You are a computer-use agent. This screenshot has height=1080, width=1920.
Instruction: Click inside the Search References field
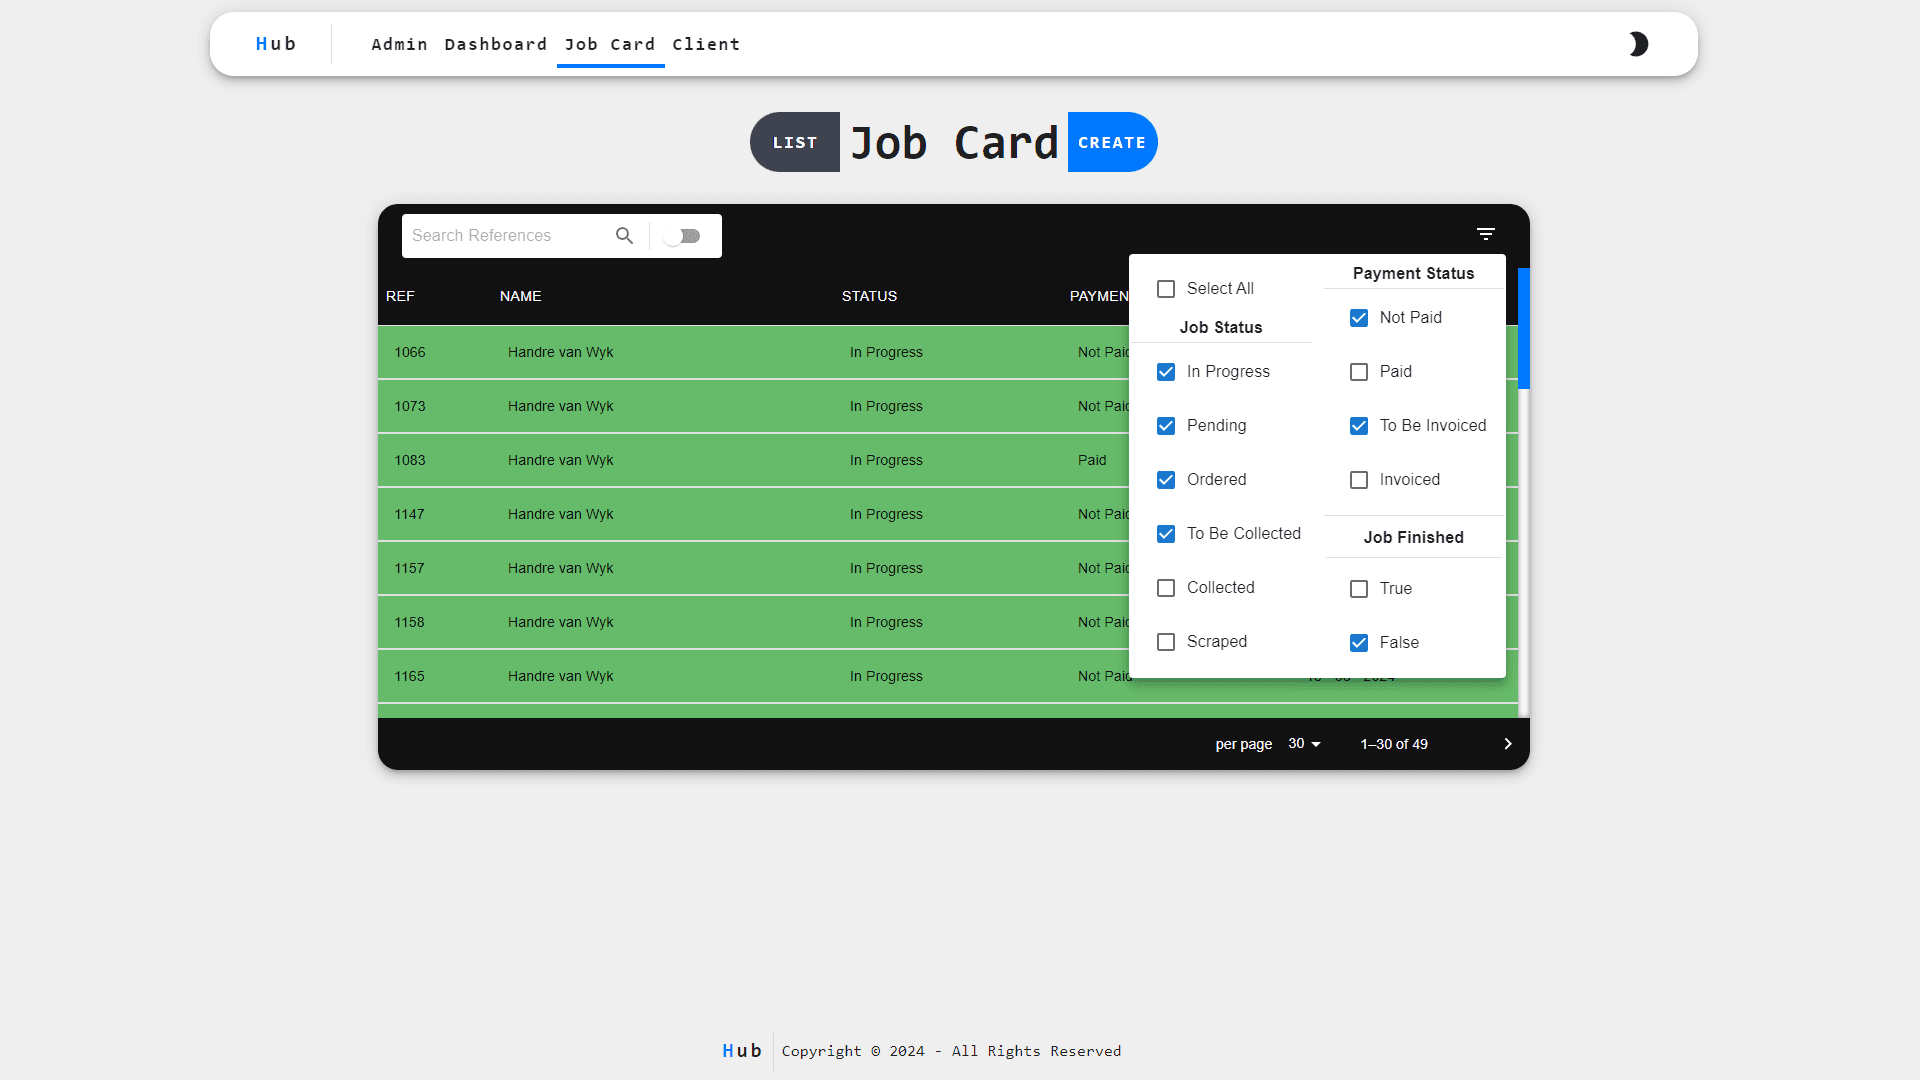click(x=500, y=235)
